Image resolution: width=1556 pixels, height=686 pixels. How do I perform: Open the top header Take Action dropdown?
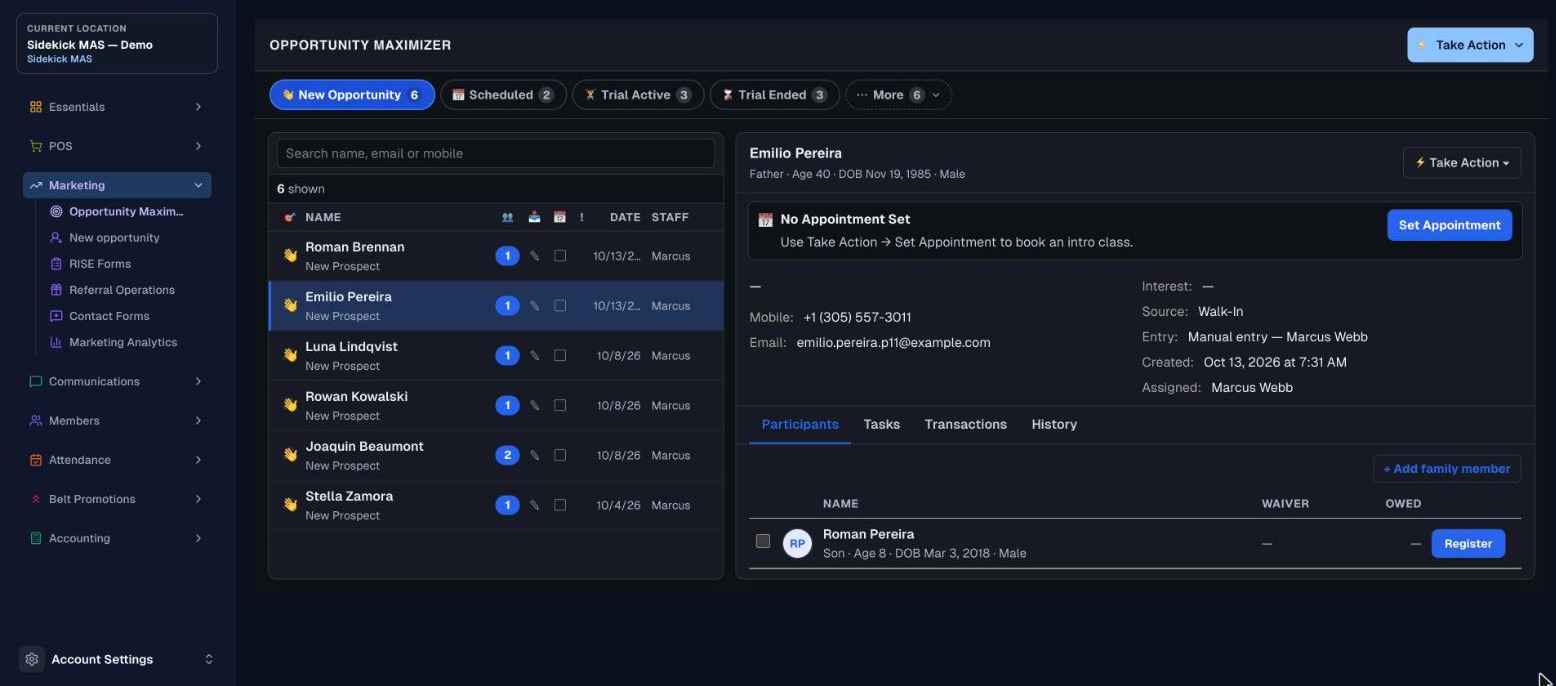pos(1470,45)
